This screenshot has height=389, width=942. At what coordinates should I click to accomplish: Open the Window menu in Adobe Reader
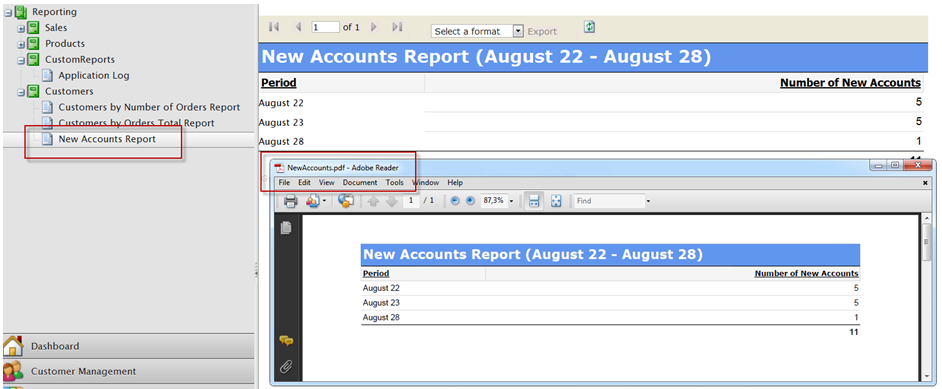425,182
